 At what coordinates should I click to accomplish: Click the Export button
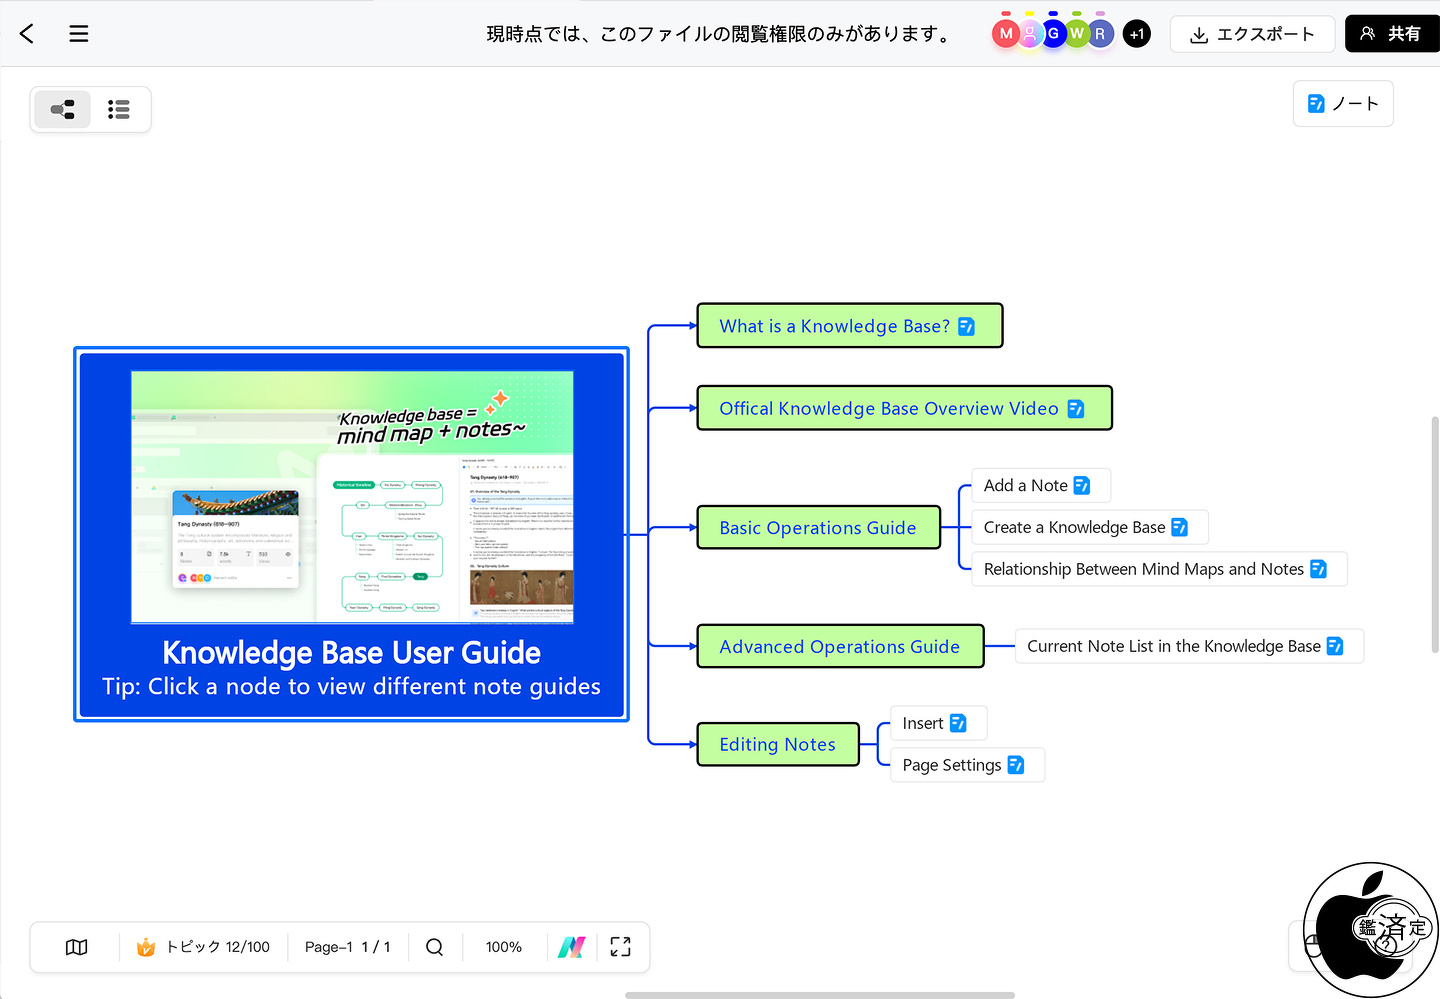coord(1252,34)
